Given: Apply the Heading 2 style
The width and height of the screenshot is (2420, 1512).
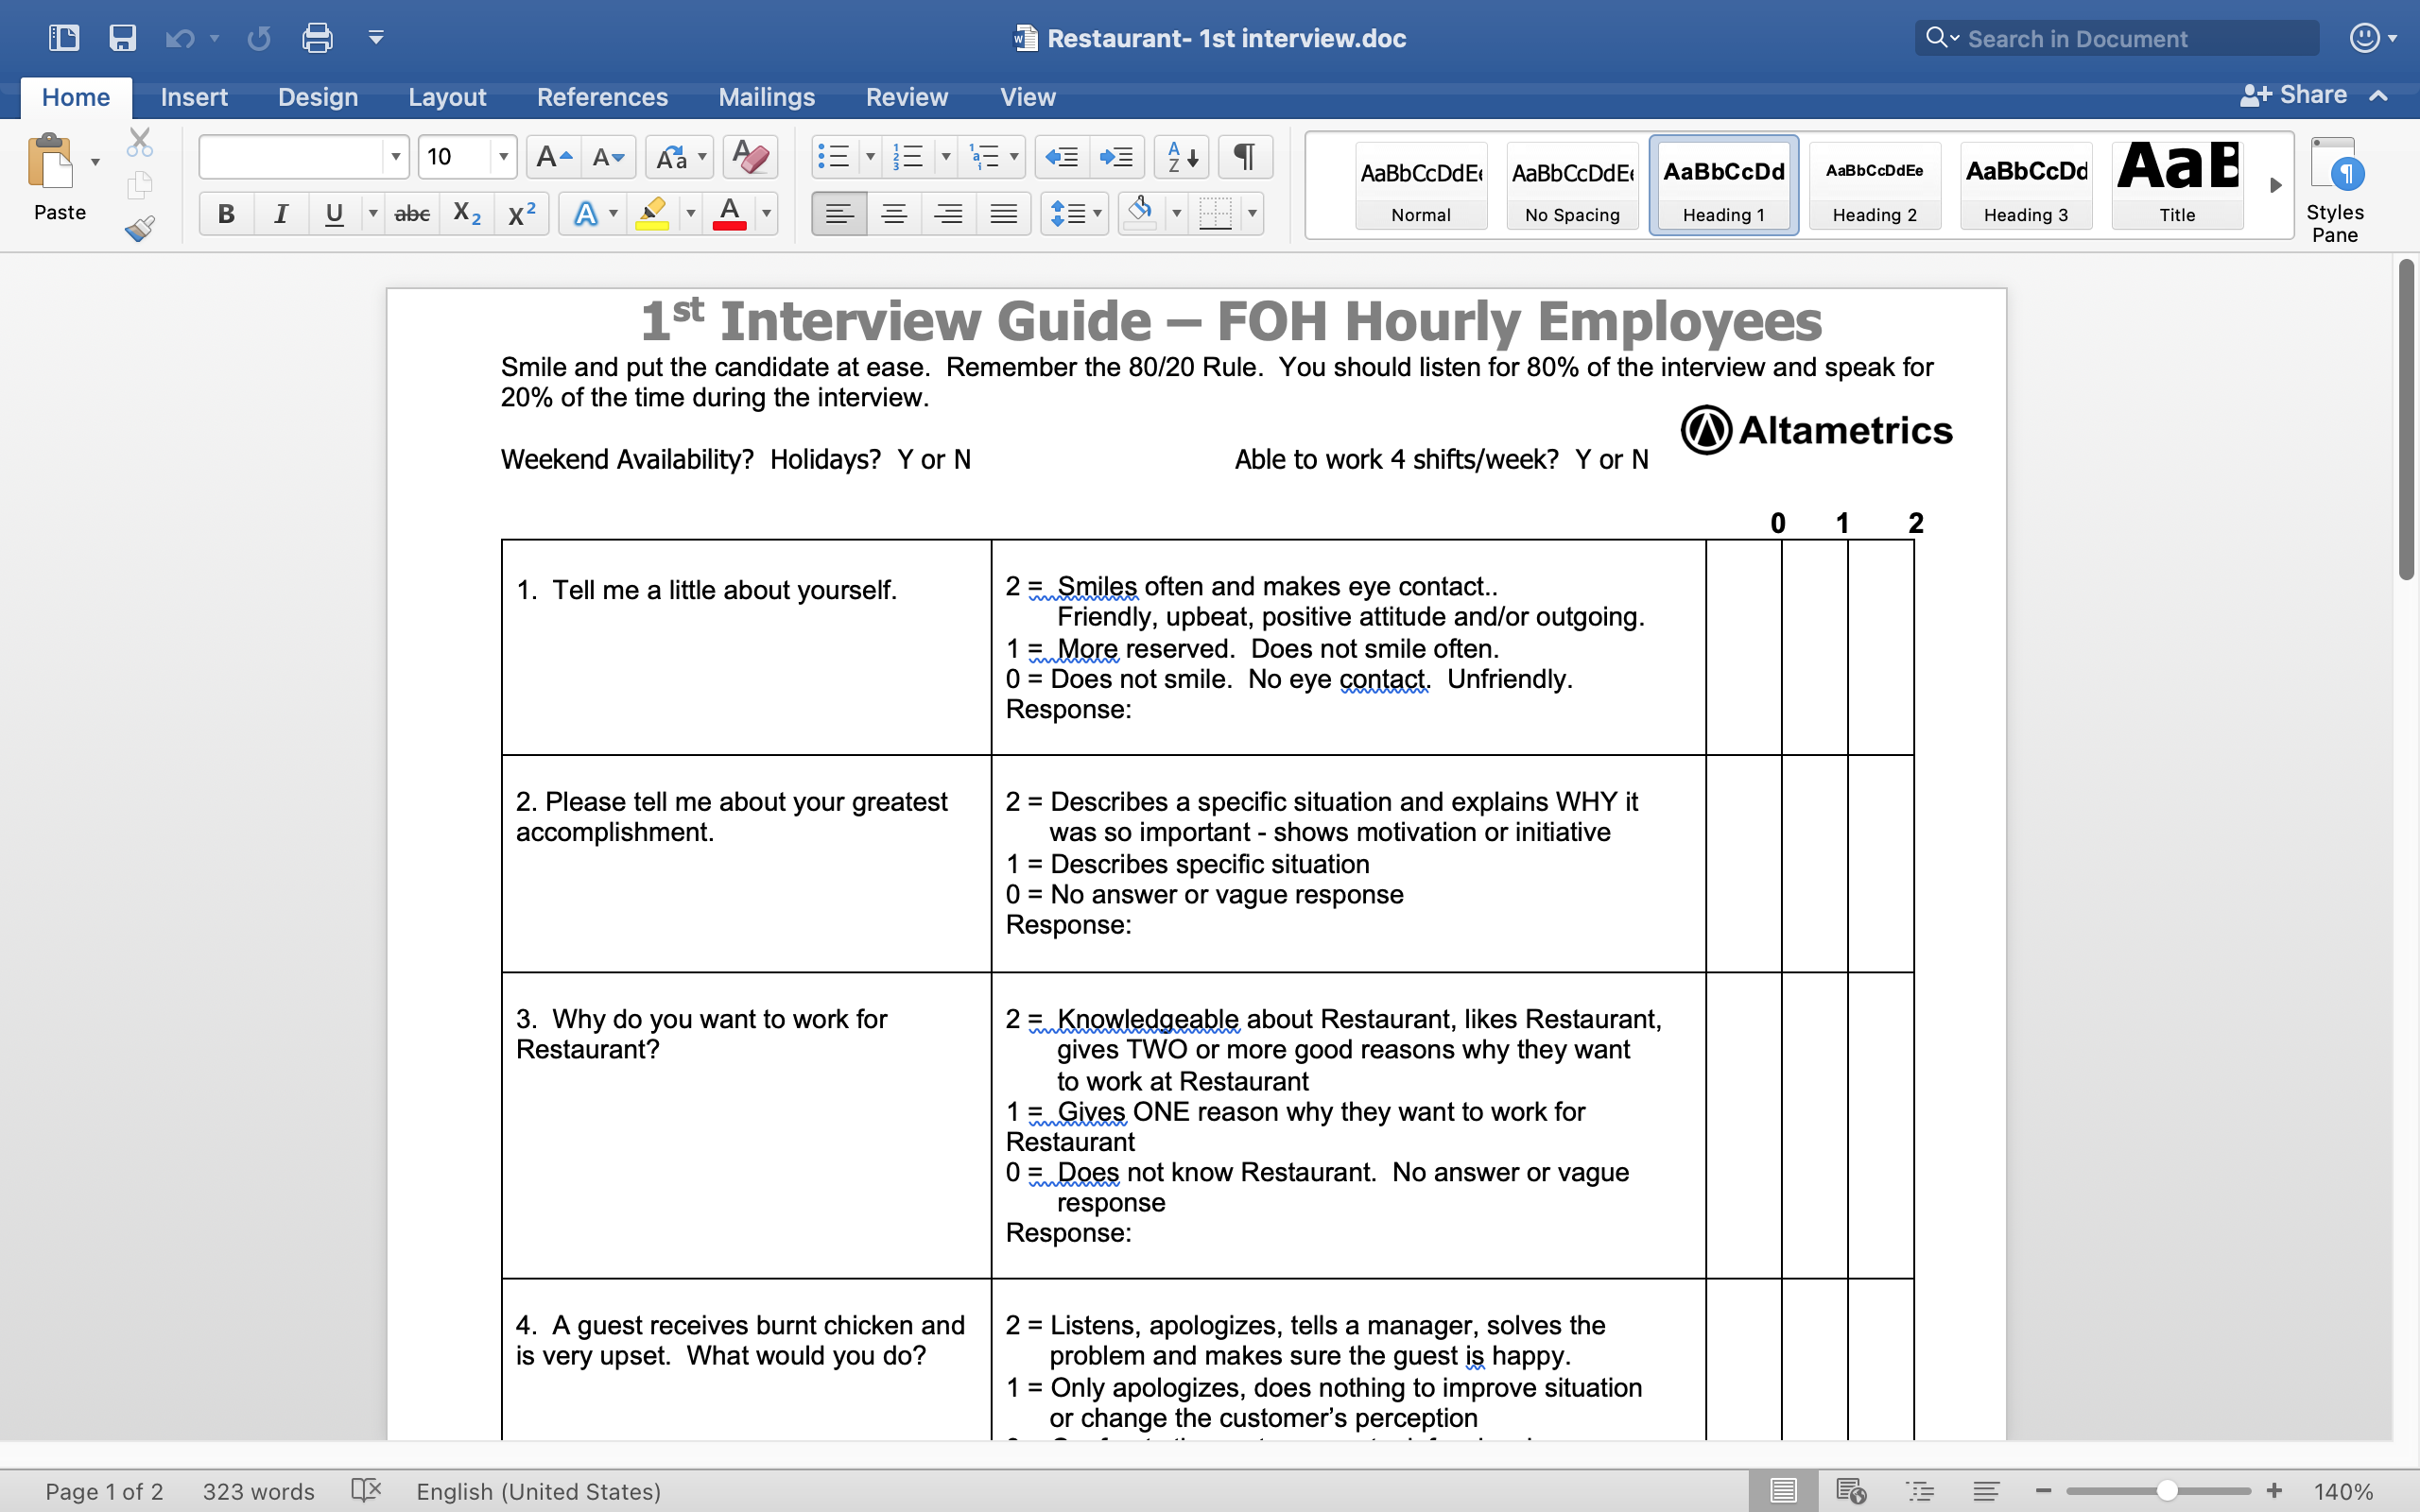Looking at the screenshot, I should pyautogui.click(x=1874, y=186).
